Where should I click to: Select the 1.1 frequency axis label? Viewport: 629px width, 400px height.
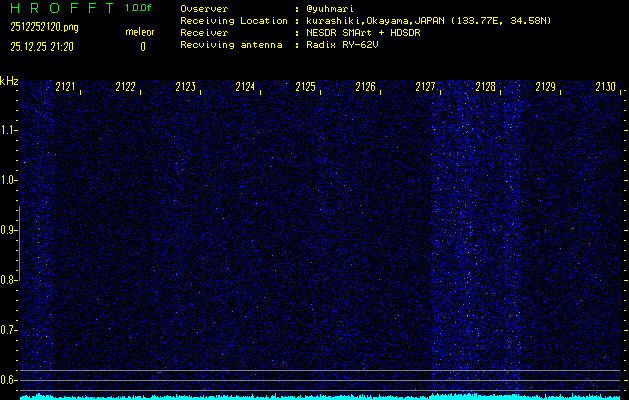coord(9,130)
